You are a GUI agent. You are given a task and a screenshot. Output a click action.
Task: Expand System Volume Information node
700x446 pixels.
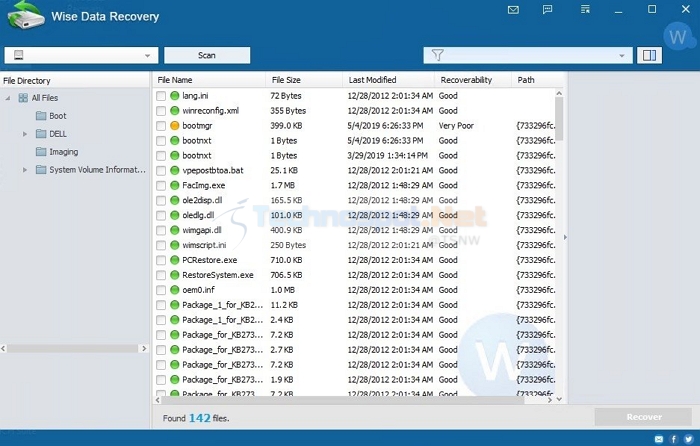[25, 170]
